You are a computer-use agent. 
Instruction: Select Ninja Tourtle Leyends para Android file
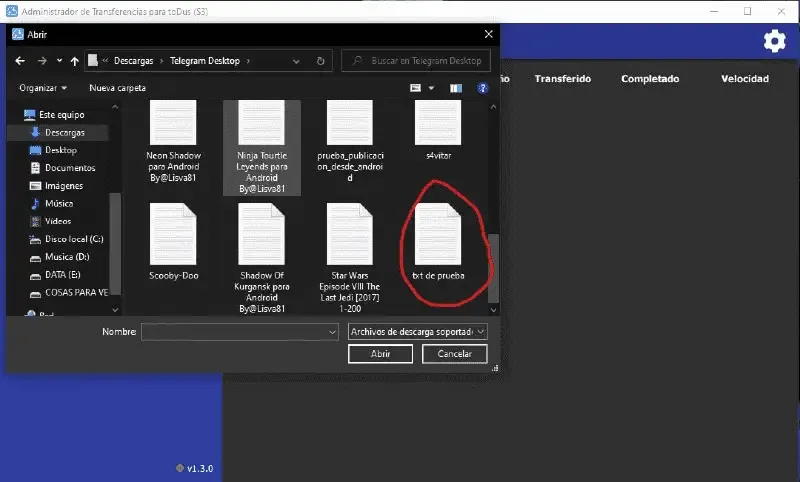[x=262, y=147]
